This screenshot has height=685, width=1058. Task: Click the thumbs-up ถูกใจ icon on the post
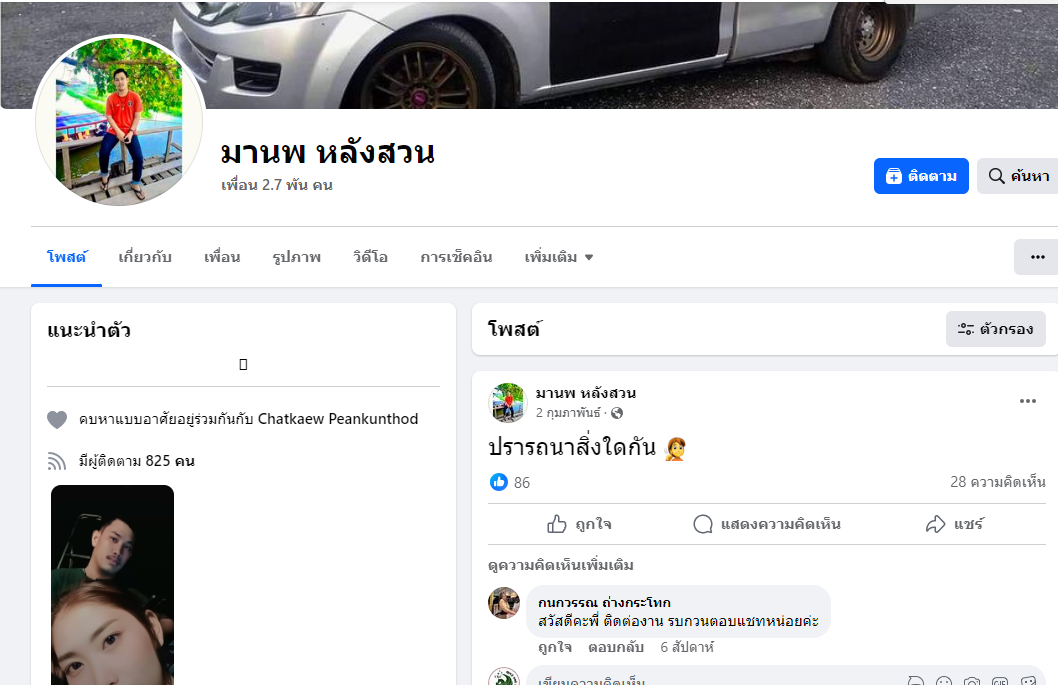click(557, 524)
